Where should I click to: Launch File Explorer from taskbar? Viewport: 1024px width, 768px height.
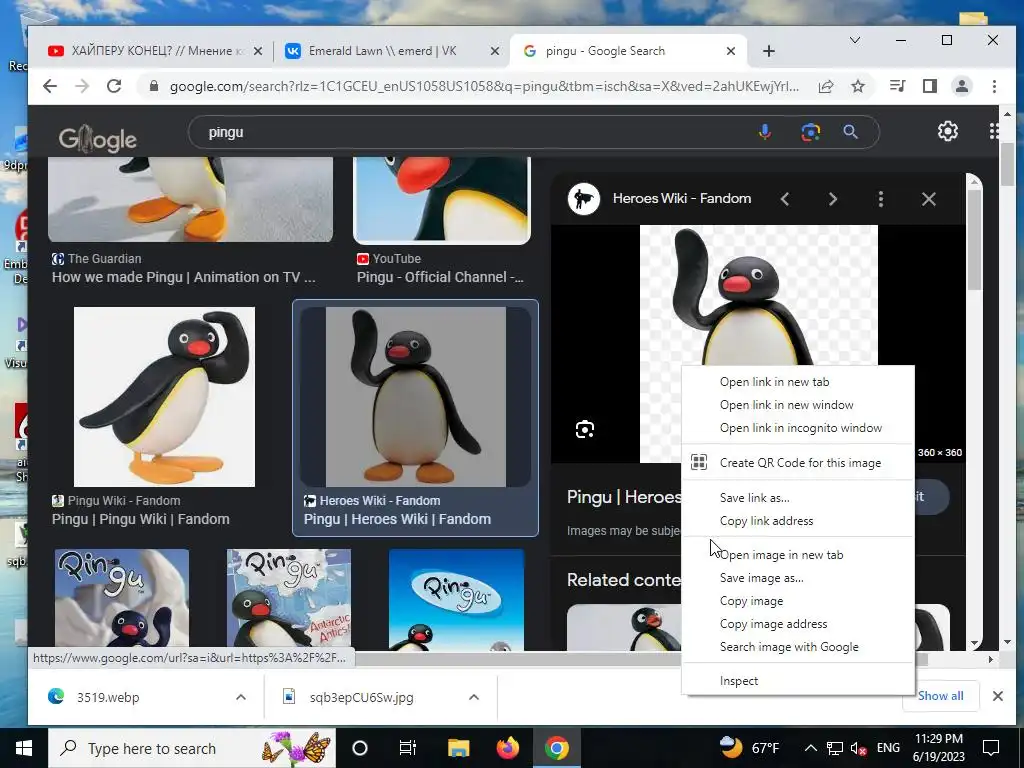[458, 748]
